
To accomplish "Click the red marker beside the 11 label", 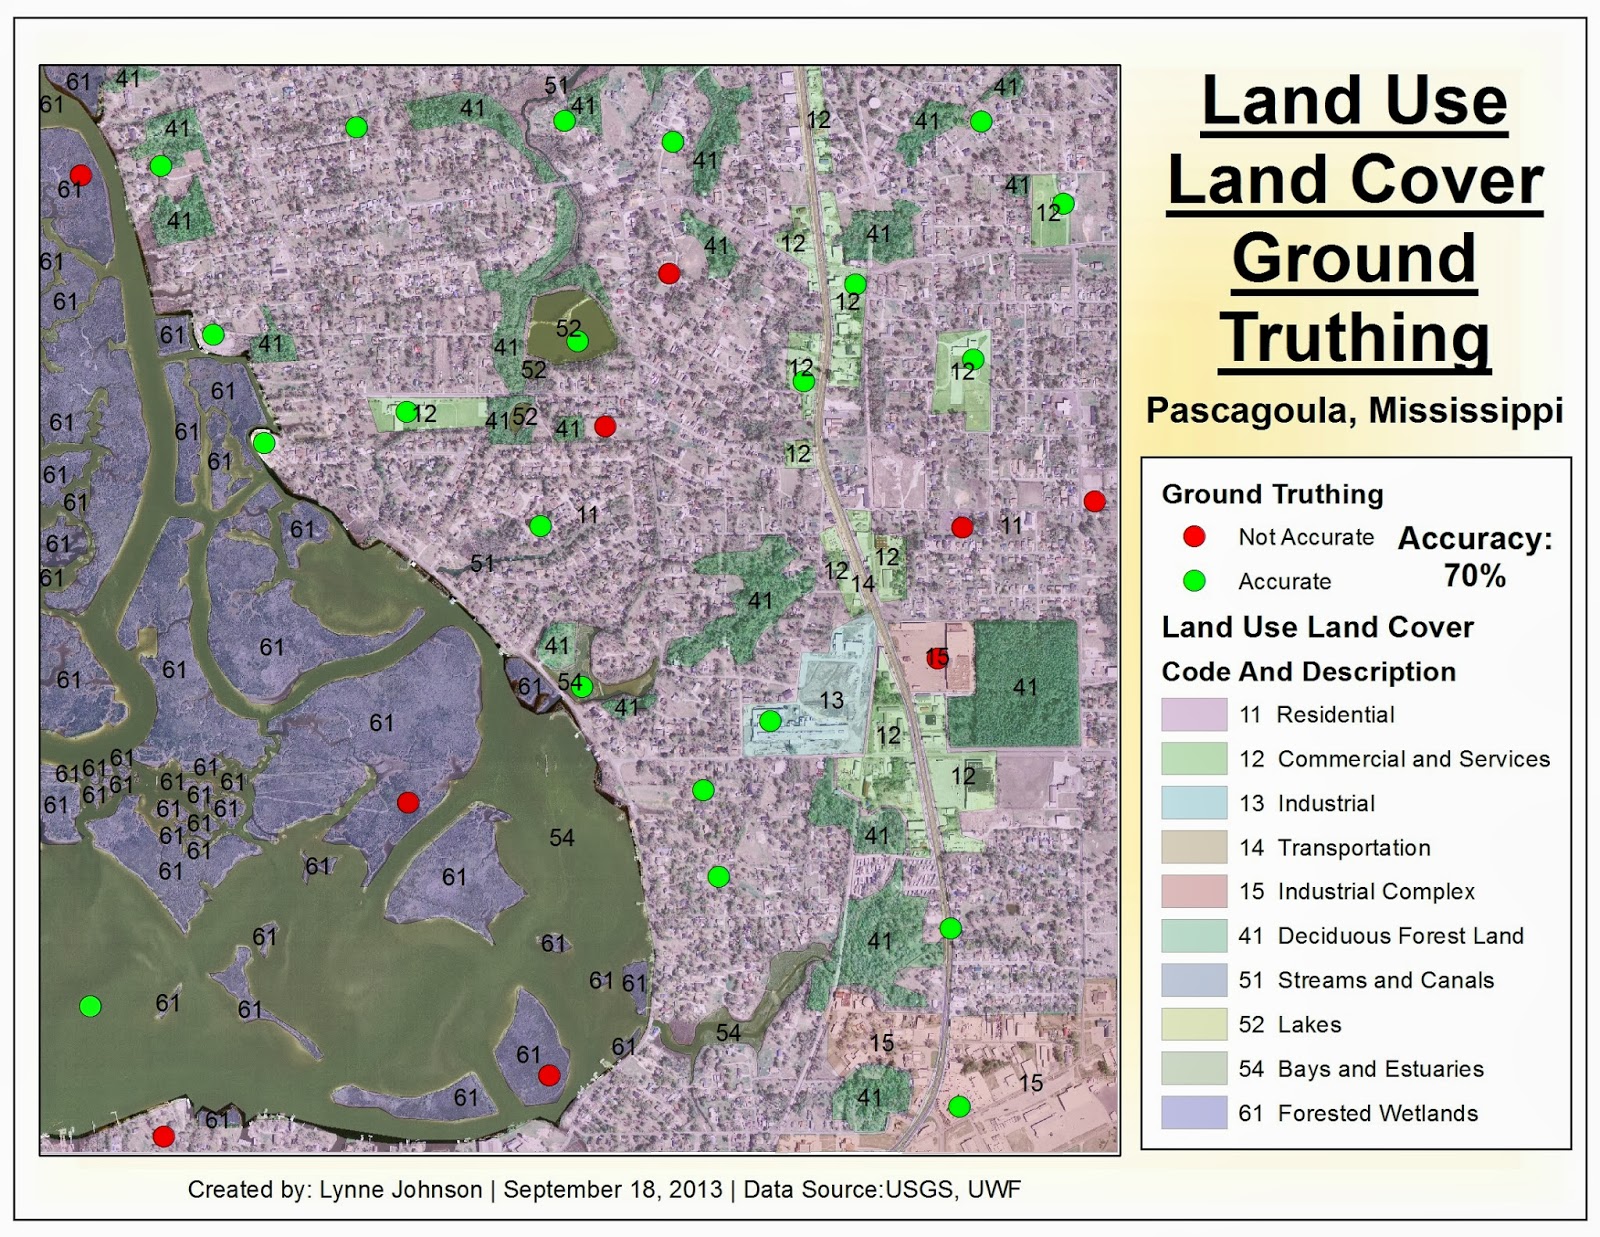I will (962, 526).
